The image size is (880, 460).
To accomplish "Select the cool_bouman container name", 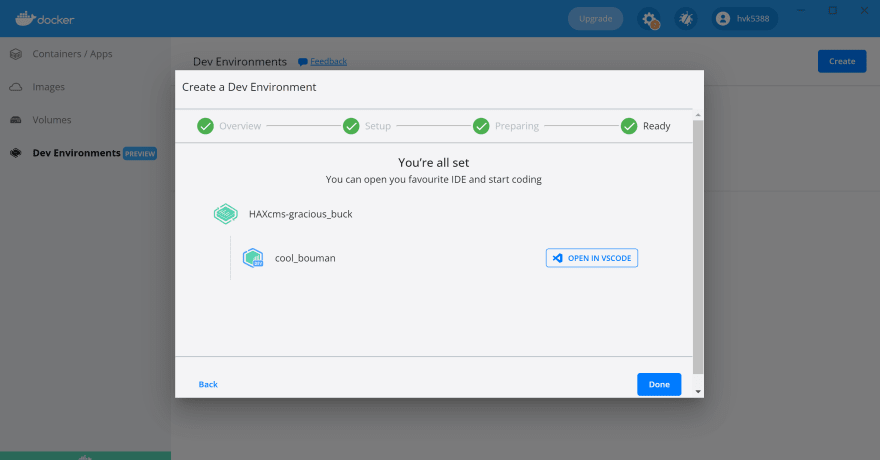I will pyautogui.click(x=305, y=258).
